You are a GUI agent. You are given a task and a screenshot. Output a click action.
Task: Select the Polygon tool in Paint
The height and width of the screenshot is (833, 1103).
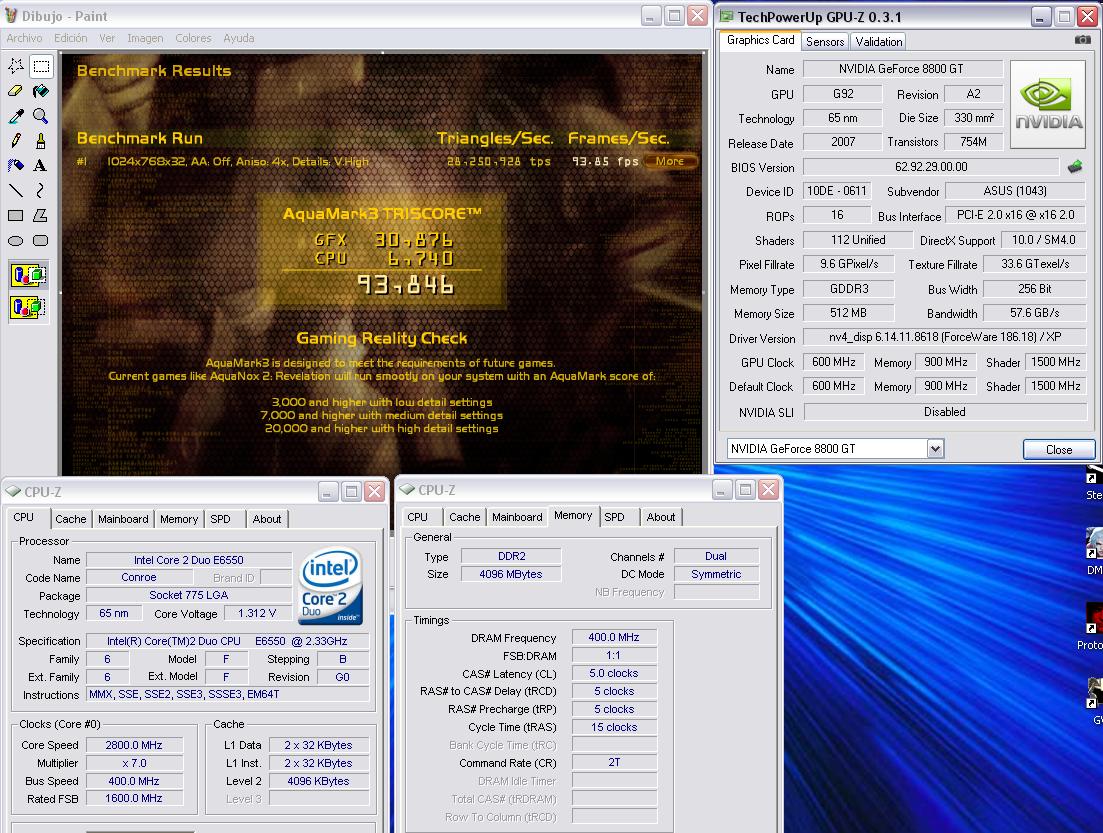[x=42, y=215]
